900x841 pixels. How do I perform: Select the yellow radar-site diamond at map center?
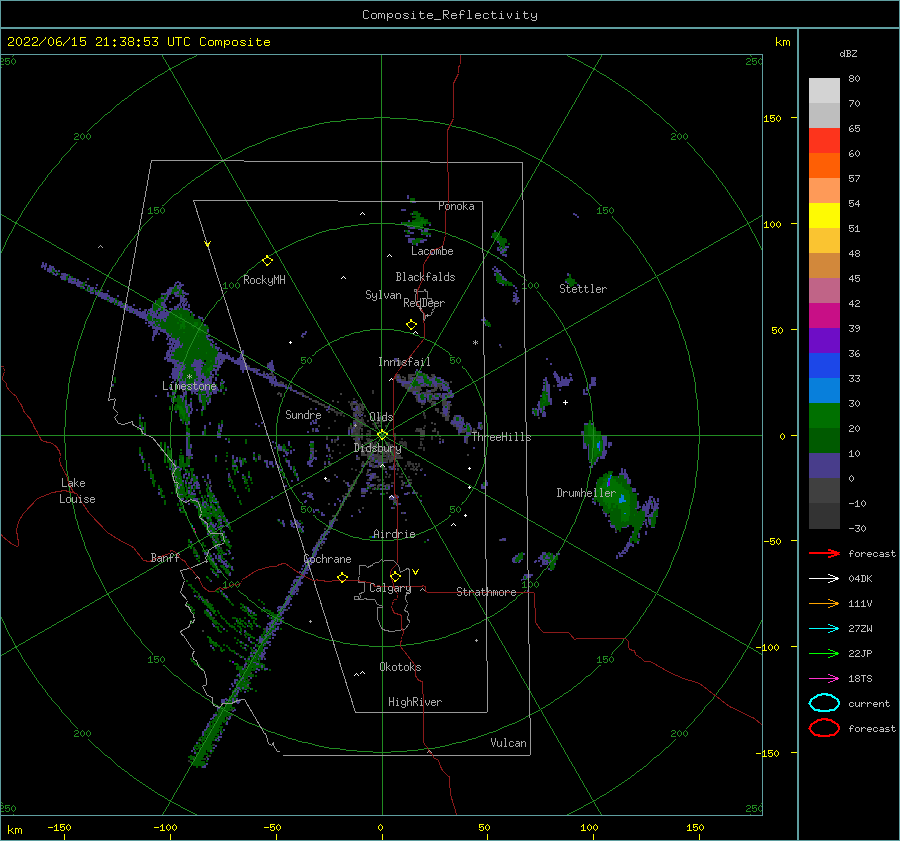coord(382,435)
